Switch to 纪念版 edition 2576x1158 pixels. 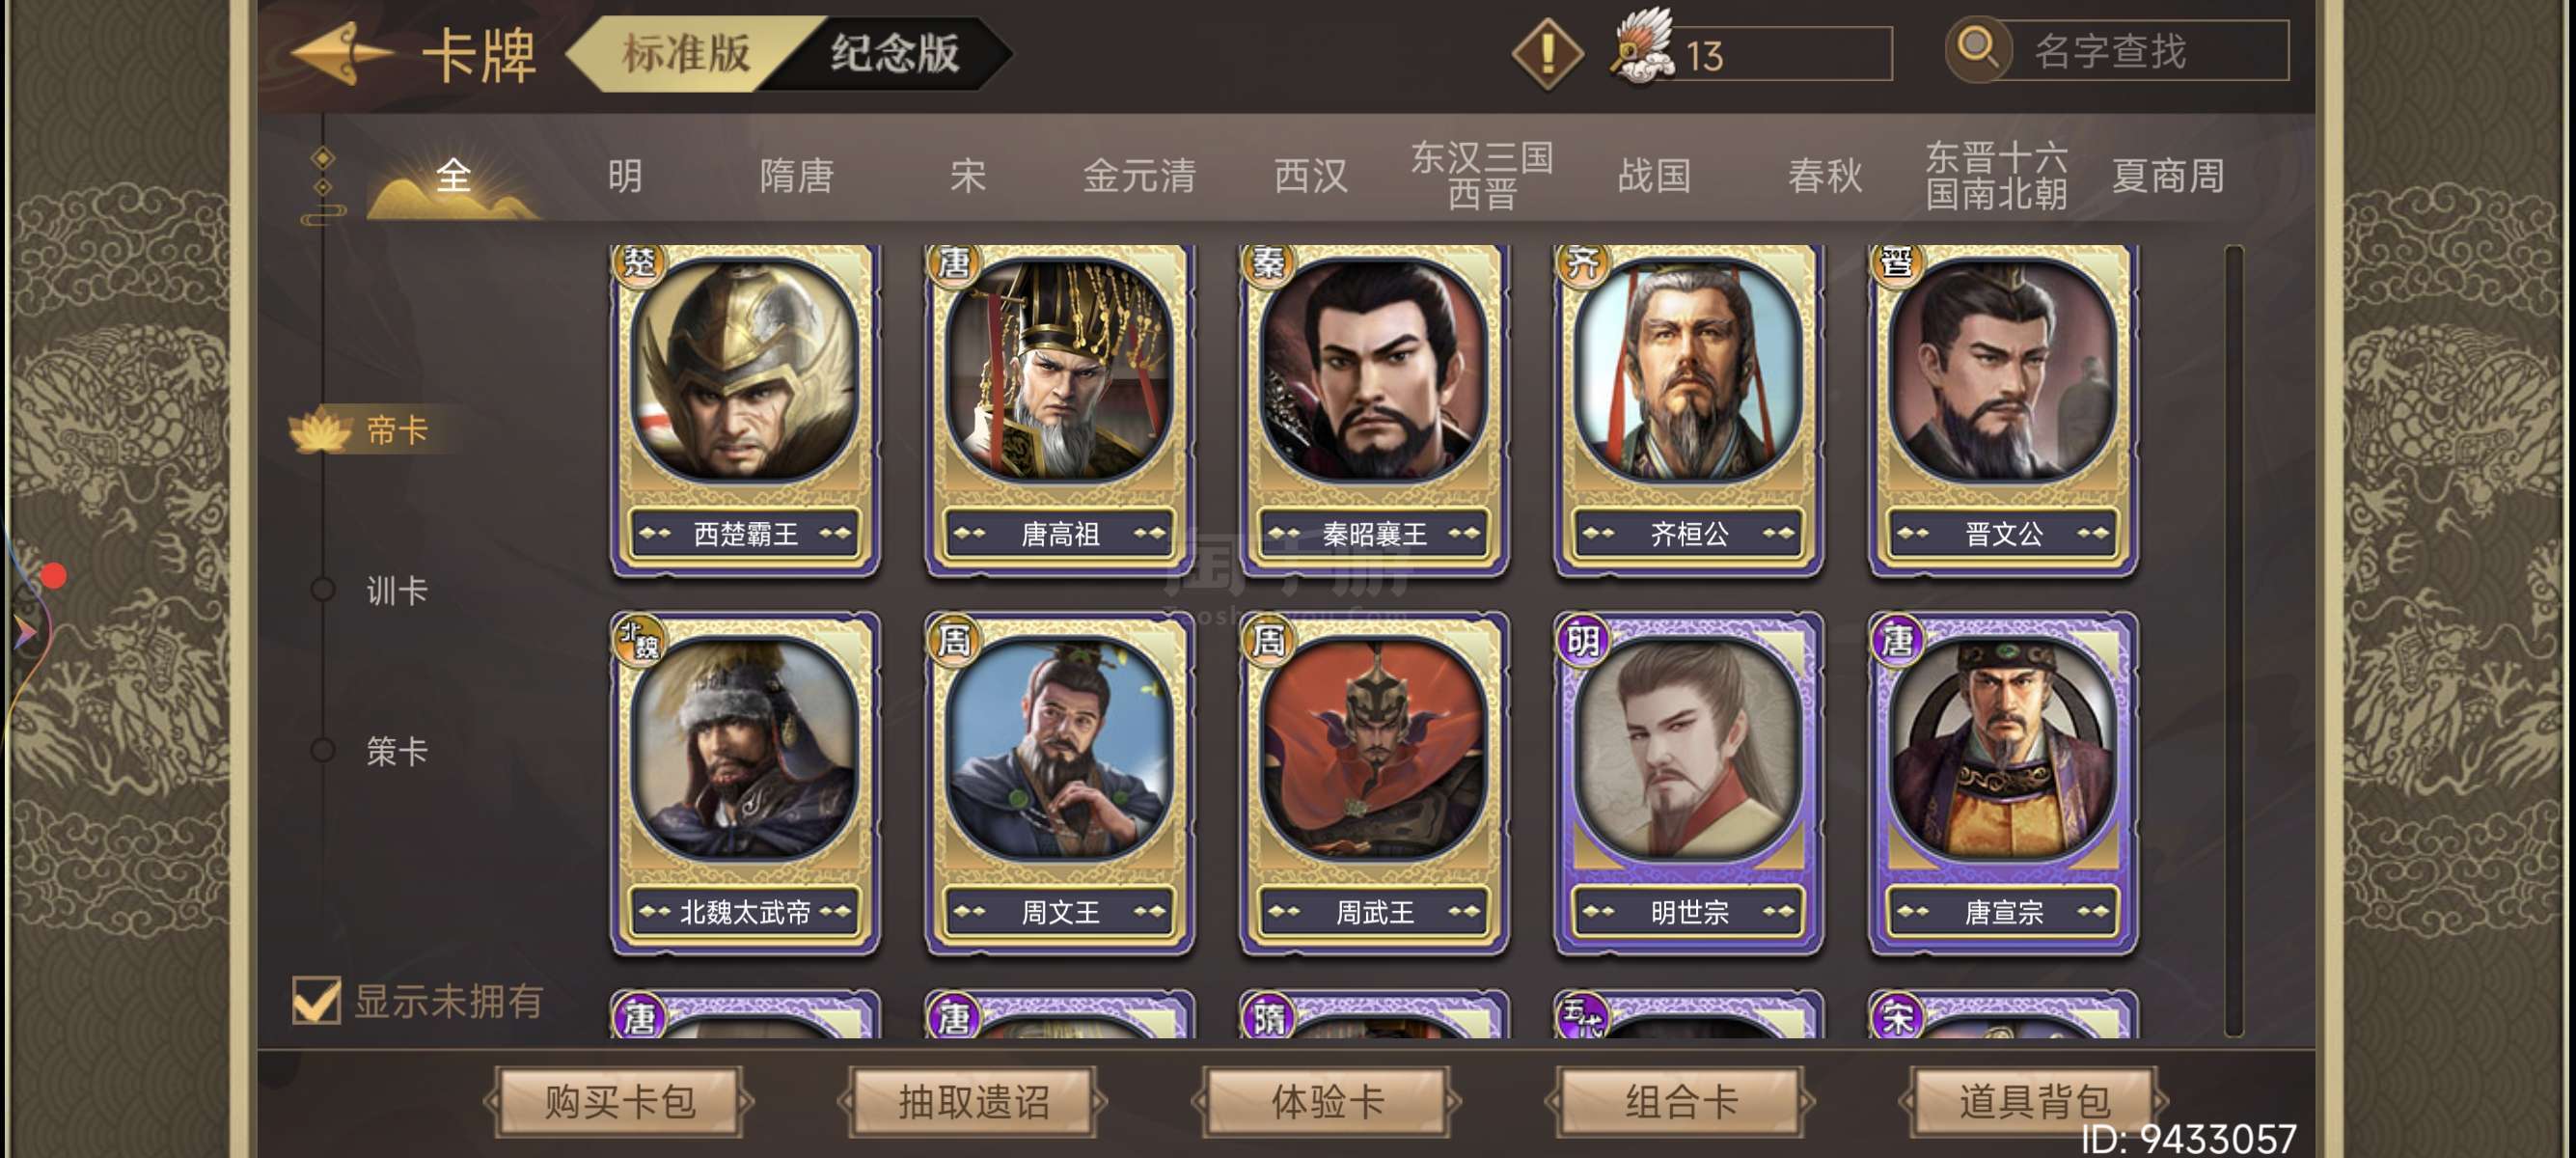coord(894,53)
